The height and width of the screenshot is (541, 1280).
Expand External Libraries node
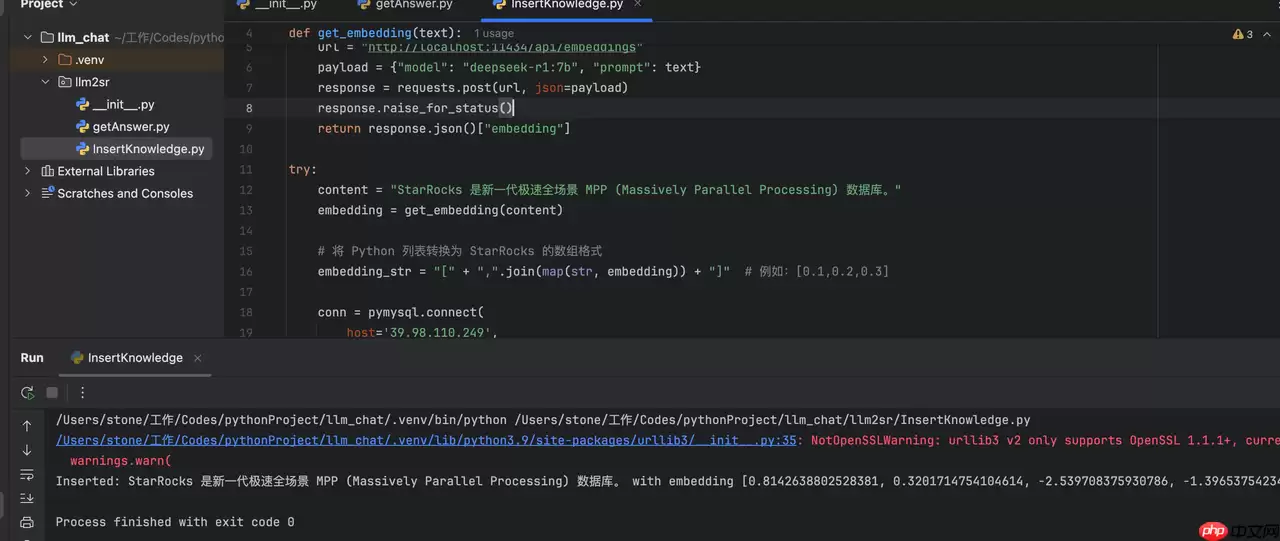[x=27, y=171]
